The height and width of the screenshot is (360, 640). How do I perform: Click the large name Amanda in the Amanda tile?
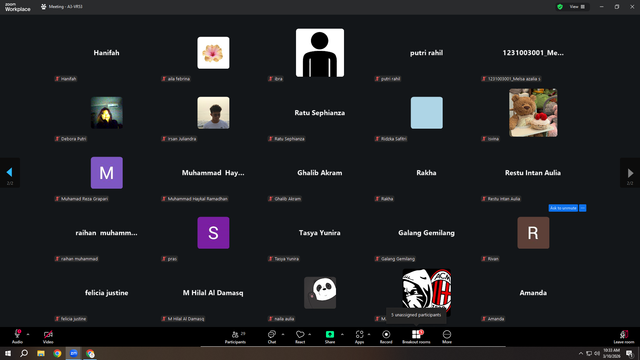pyautogui.click(x=533, y=293)
